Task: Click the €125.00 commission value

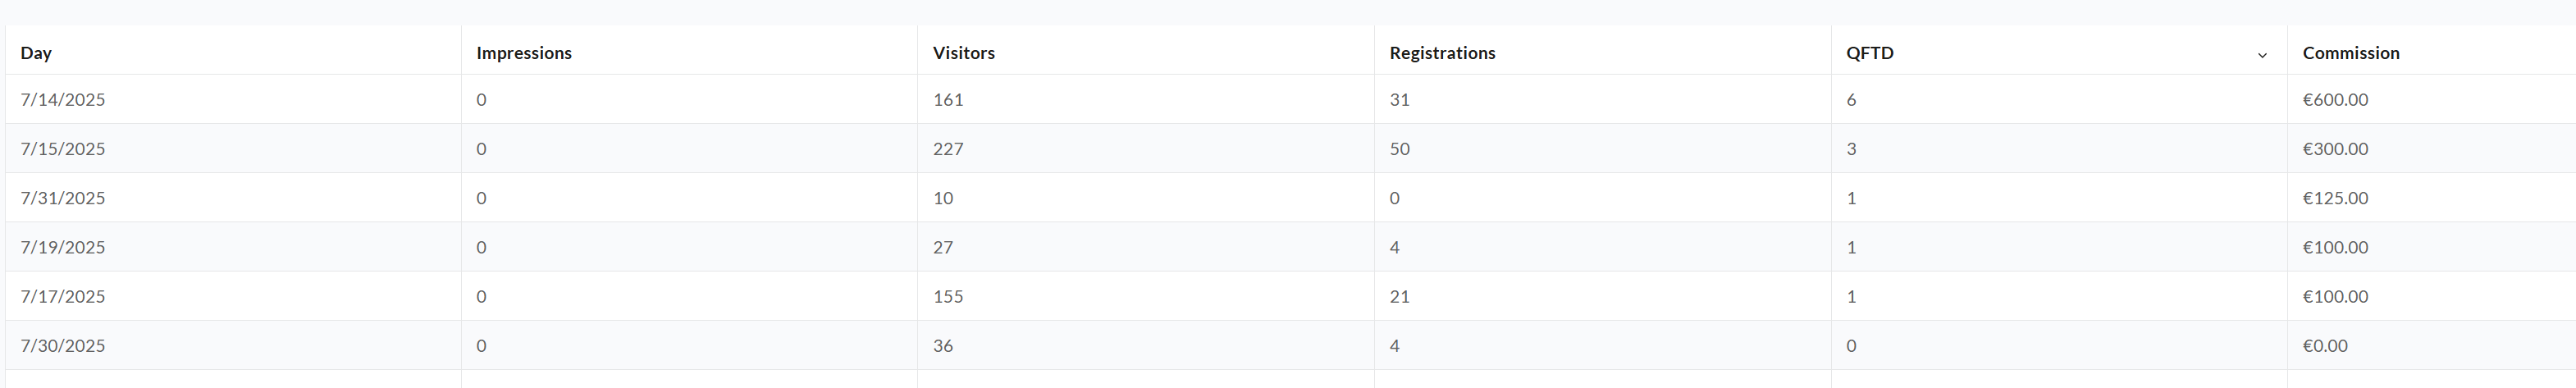Action: [x=2335, y=197]
